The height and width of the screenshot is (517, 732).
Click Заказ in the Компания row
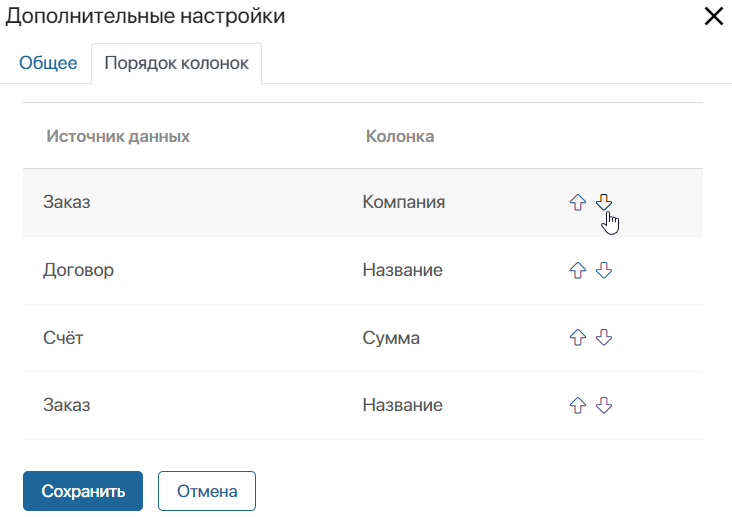[x=67, y=202]
